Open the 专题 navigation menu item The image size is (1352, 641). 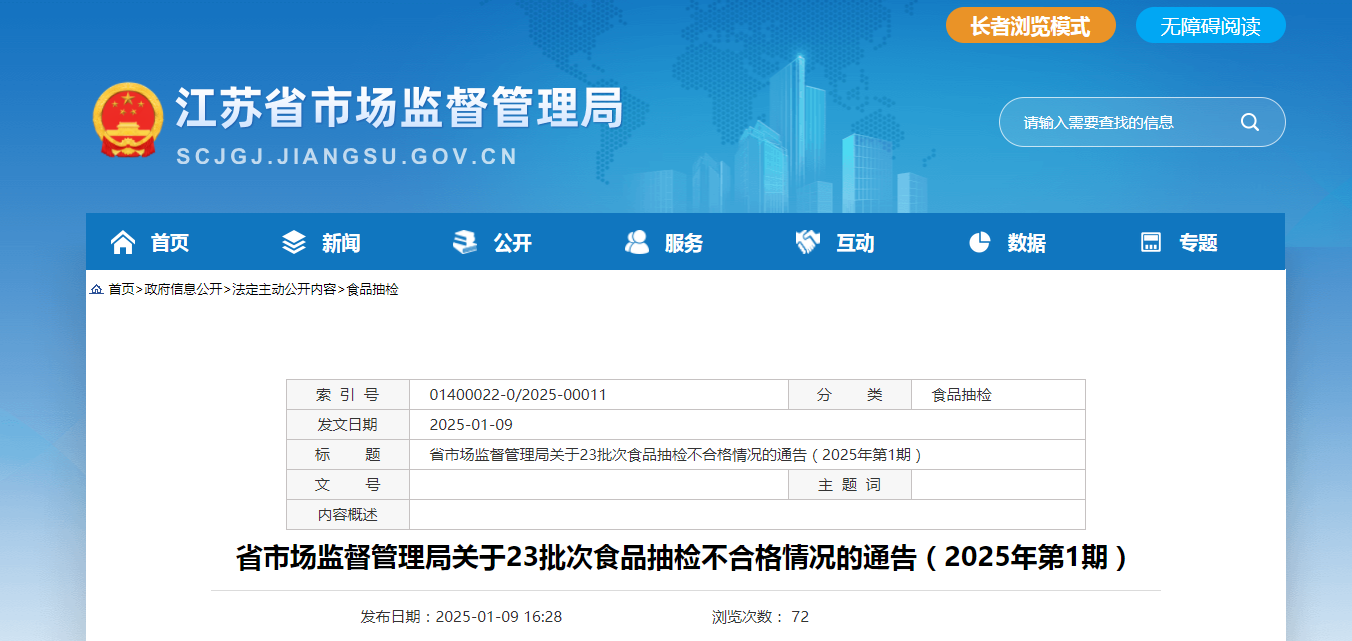(x=1198, y=242)
